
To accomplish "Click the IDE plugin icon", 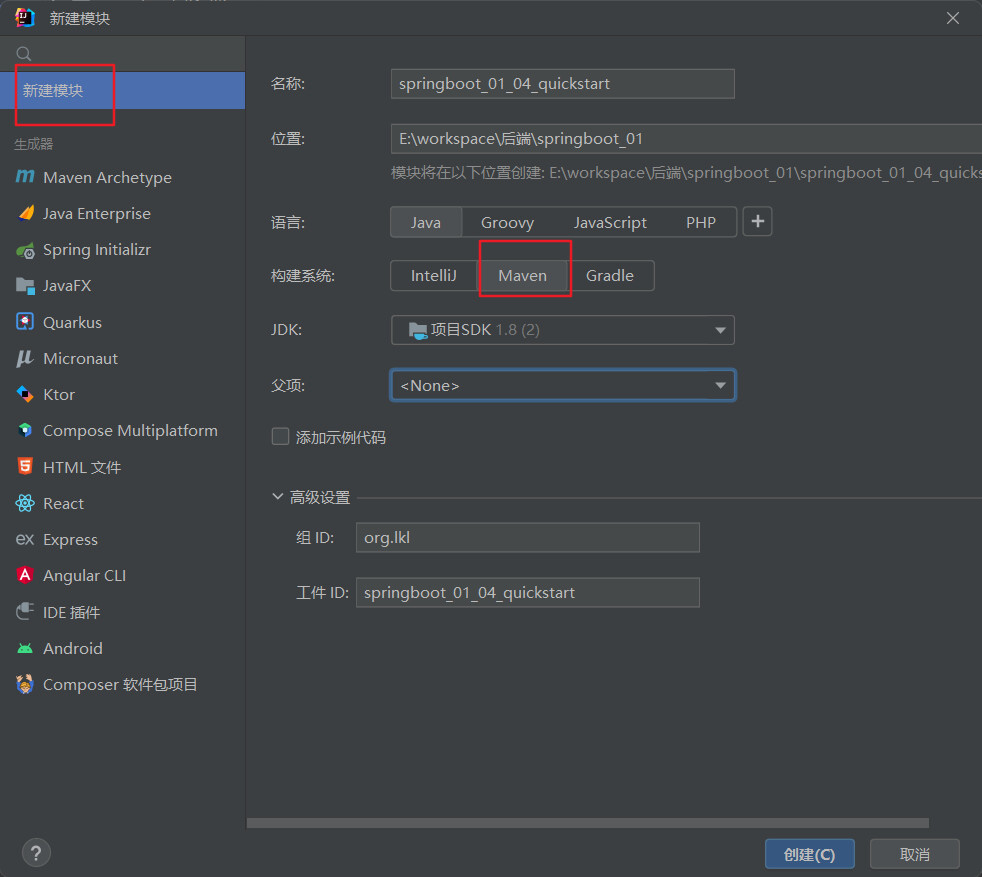I will pos(25,611).
